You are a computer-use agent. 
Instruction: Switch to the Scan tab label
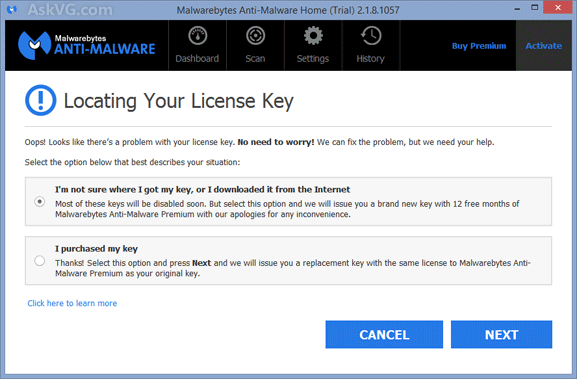point(255,59)
